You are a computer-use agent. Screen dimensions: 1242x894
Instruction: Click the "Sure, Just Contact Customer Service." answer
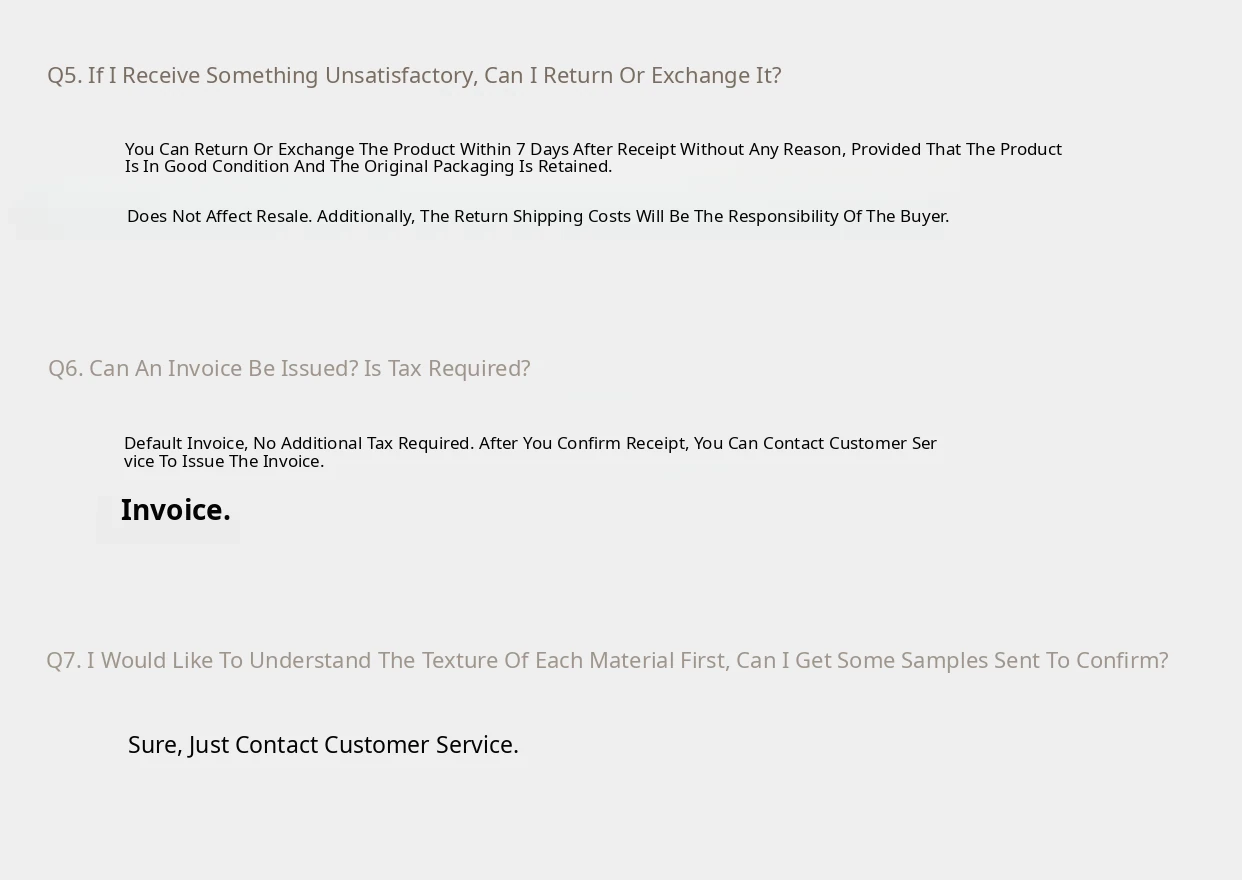point(323,746)
